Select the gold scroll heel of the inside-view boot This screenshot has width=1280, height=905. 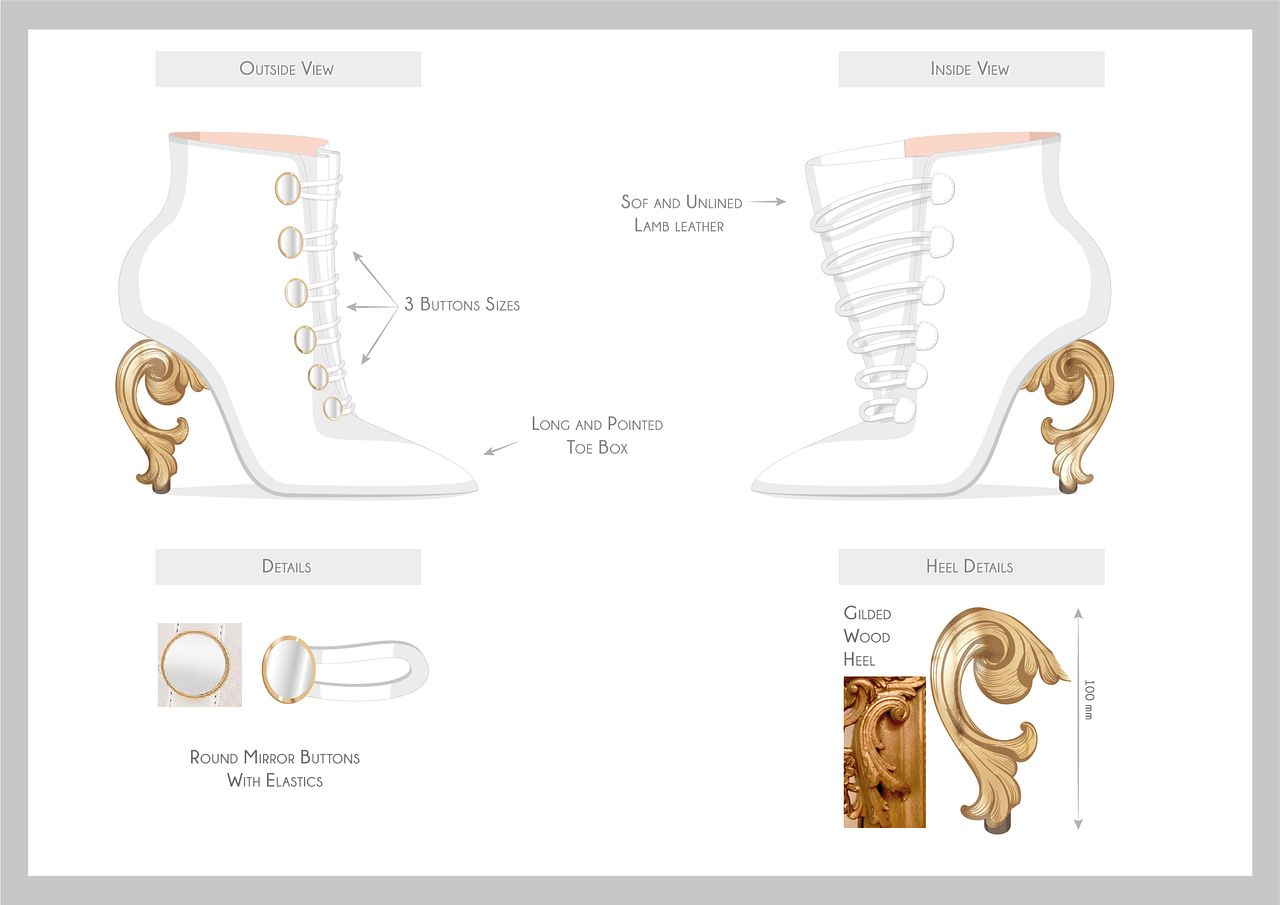pos(1070,412)
